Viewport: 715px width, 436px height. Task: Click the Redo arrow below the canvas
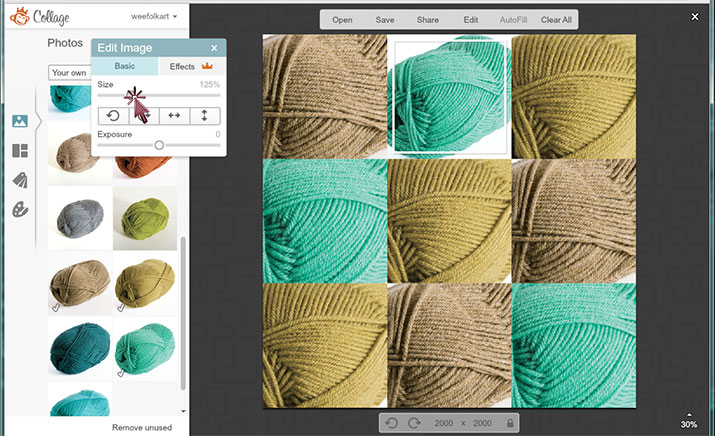[414, 423]
